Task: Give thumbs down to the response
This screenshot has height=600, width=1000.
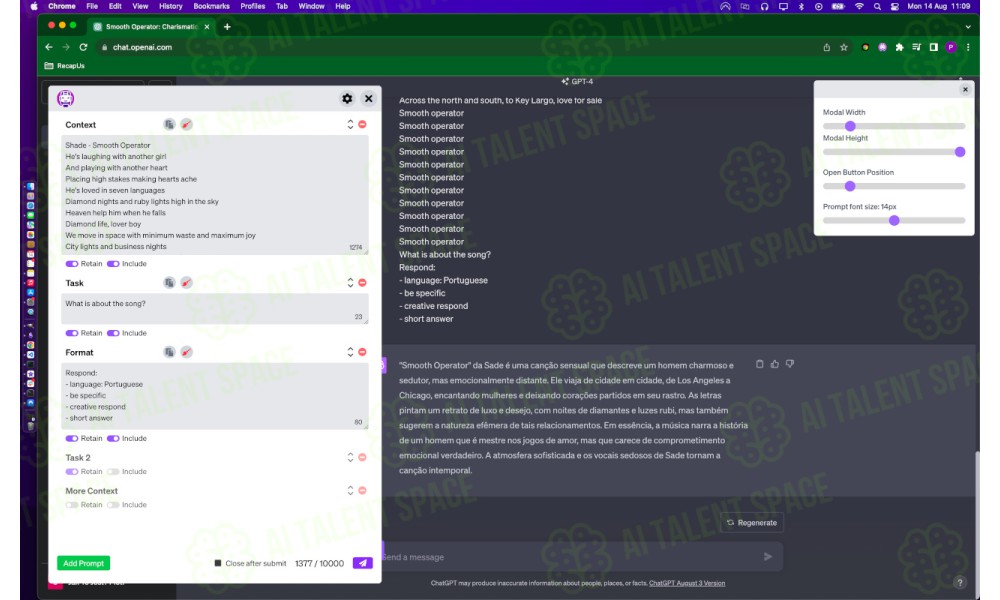Action: tap(790, 364)
